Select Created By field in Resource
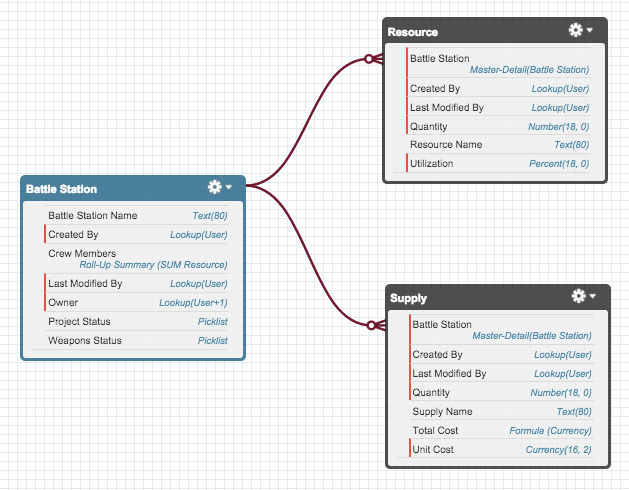 pyautogui.click(x=499, y=88)
